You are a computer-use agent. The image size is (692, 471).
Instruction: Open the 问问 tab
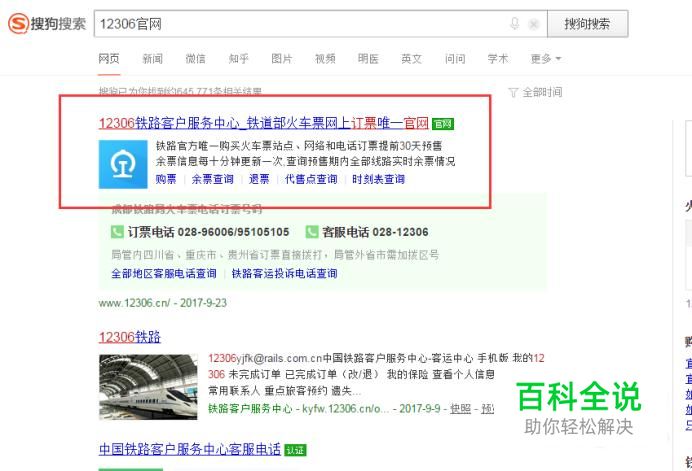(455, 59)
